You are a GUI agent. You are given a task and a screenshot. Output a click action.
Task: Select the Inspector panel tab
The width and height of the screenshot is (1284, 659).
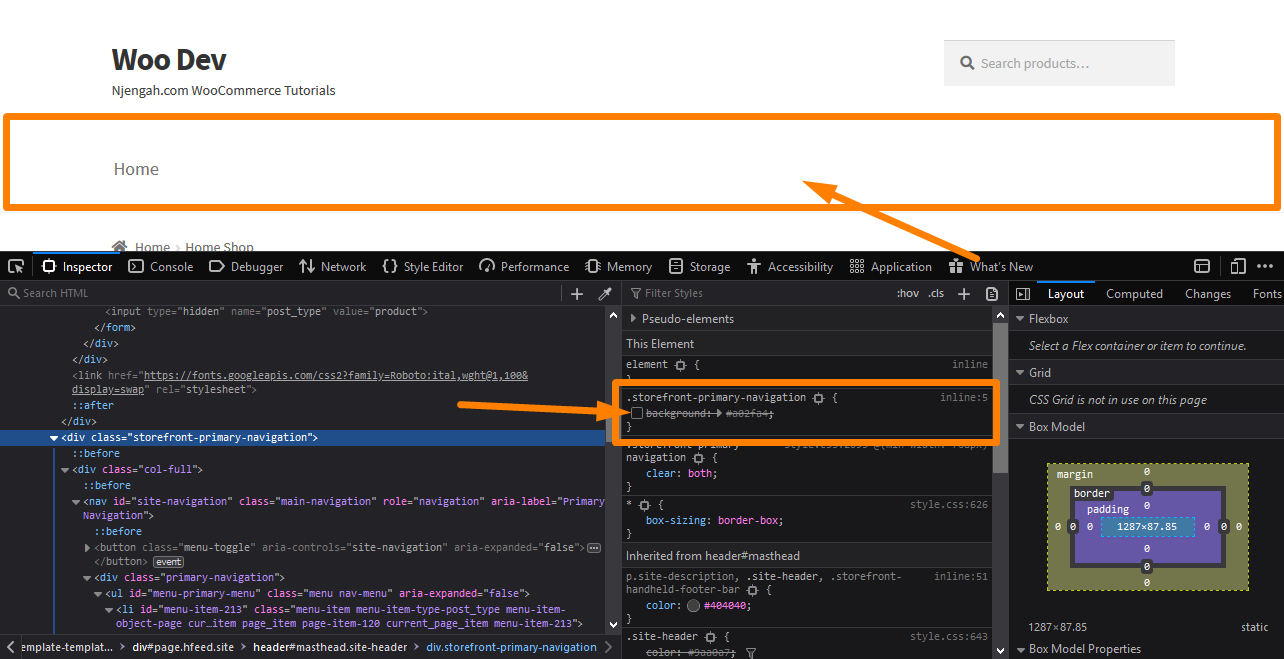point(77,267)
